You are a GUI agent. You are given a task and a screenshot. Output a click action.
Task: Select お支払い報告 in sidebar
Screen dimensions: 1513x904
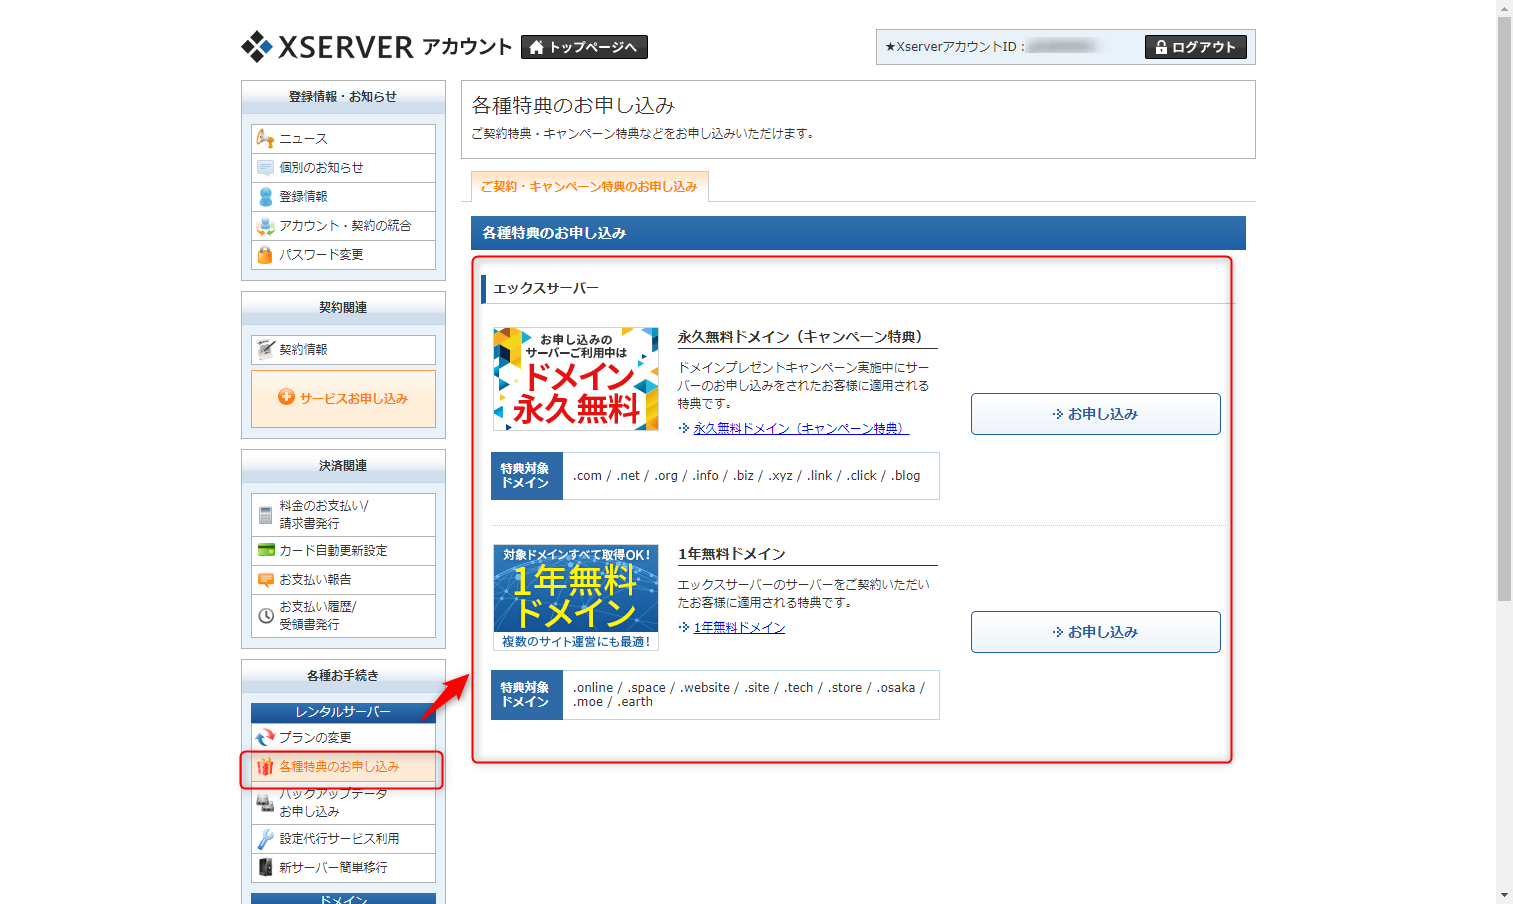[343, 580]
